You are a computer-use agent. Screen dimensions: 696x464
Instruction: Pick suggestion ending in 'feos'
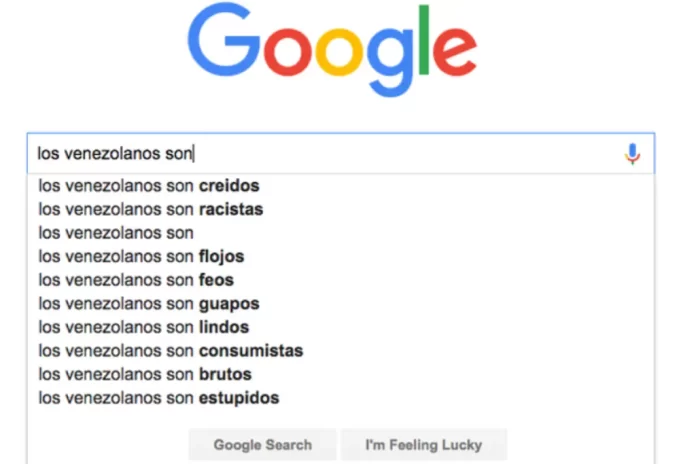point(136,280)
